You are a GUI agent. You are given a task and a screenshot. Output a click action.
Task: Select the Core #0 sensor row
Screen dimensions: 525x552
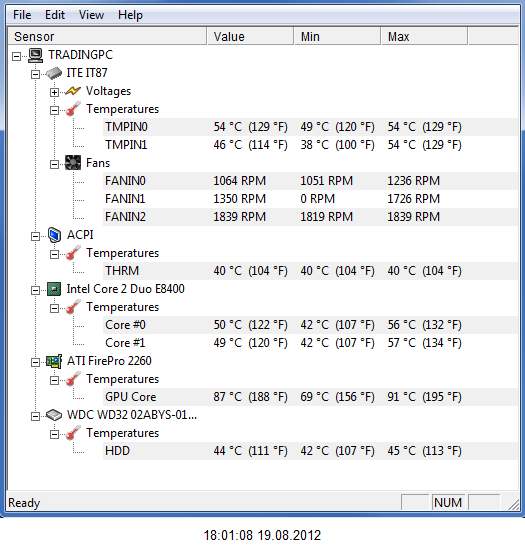coord(311,325)
